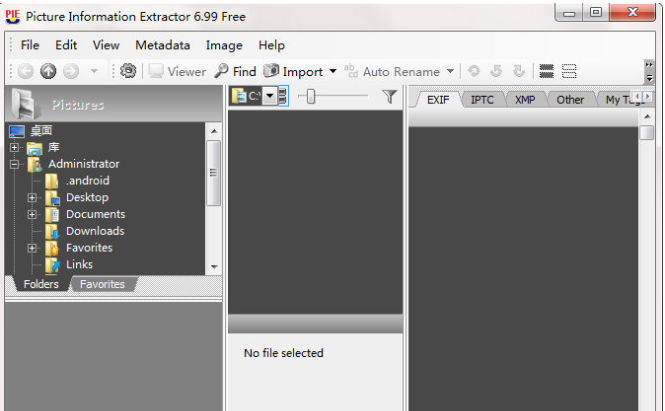665x411 pixels.
Task: Open the Metadata menu
Action: [x=162, y=45]
